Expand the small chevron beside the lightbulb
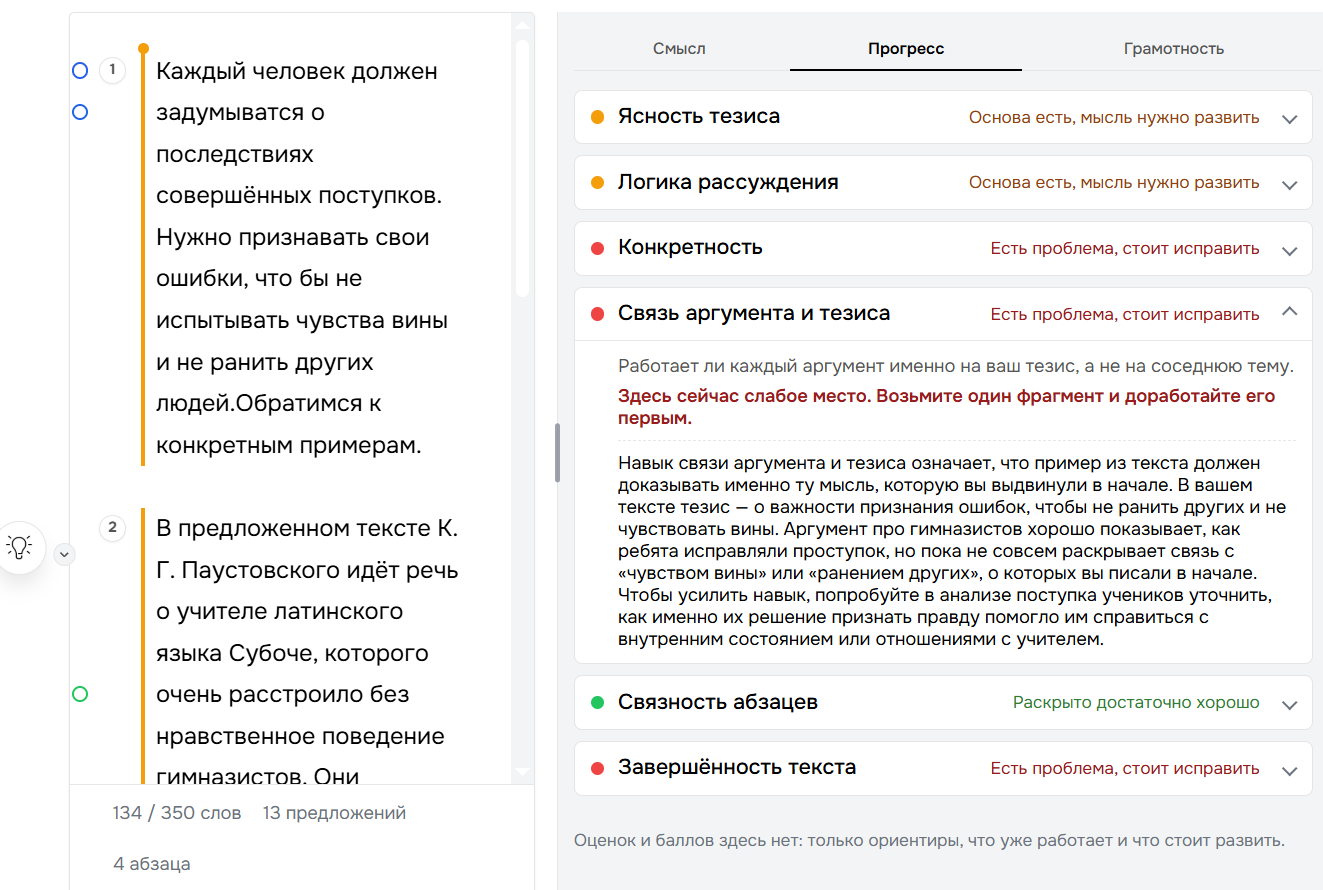The image size is (1323, 890). coord(64,553)
